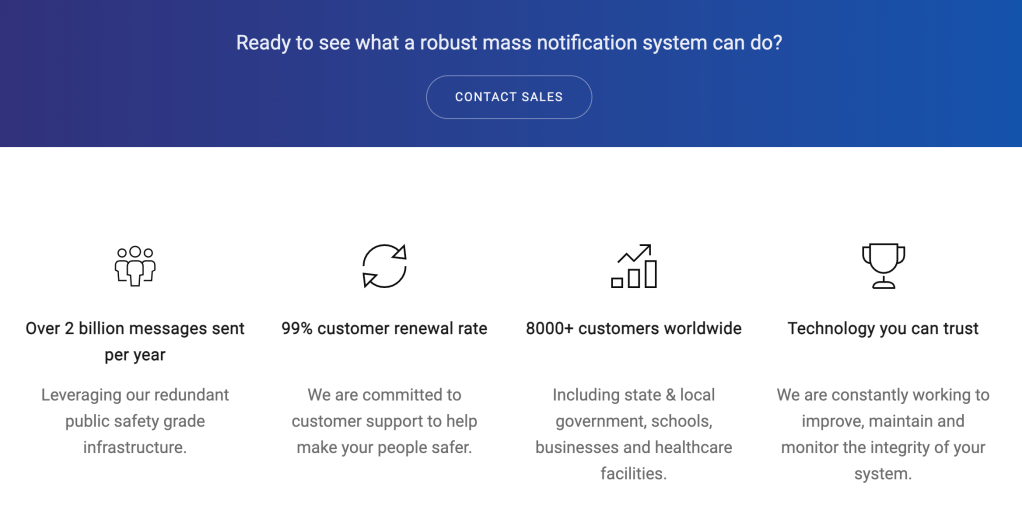Click '8000+ customers worldwide' heading
The image size is (1022, 520).
633,329
